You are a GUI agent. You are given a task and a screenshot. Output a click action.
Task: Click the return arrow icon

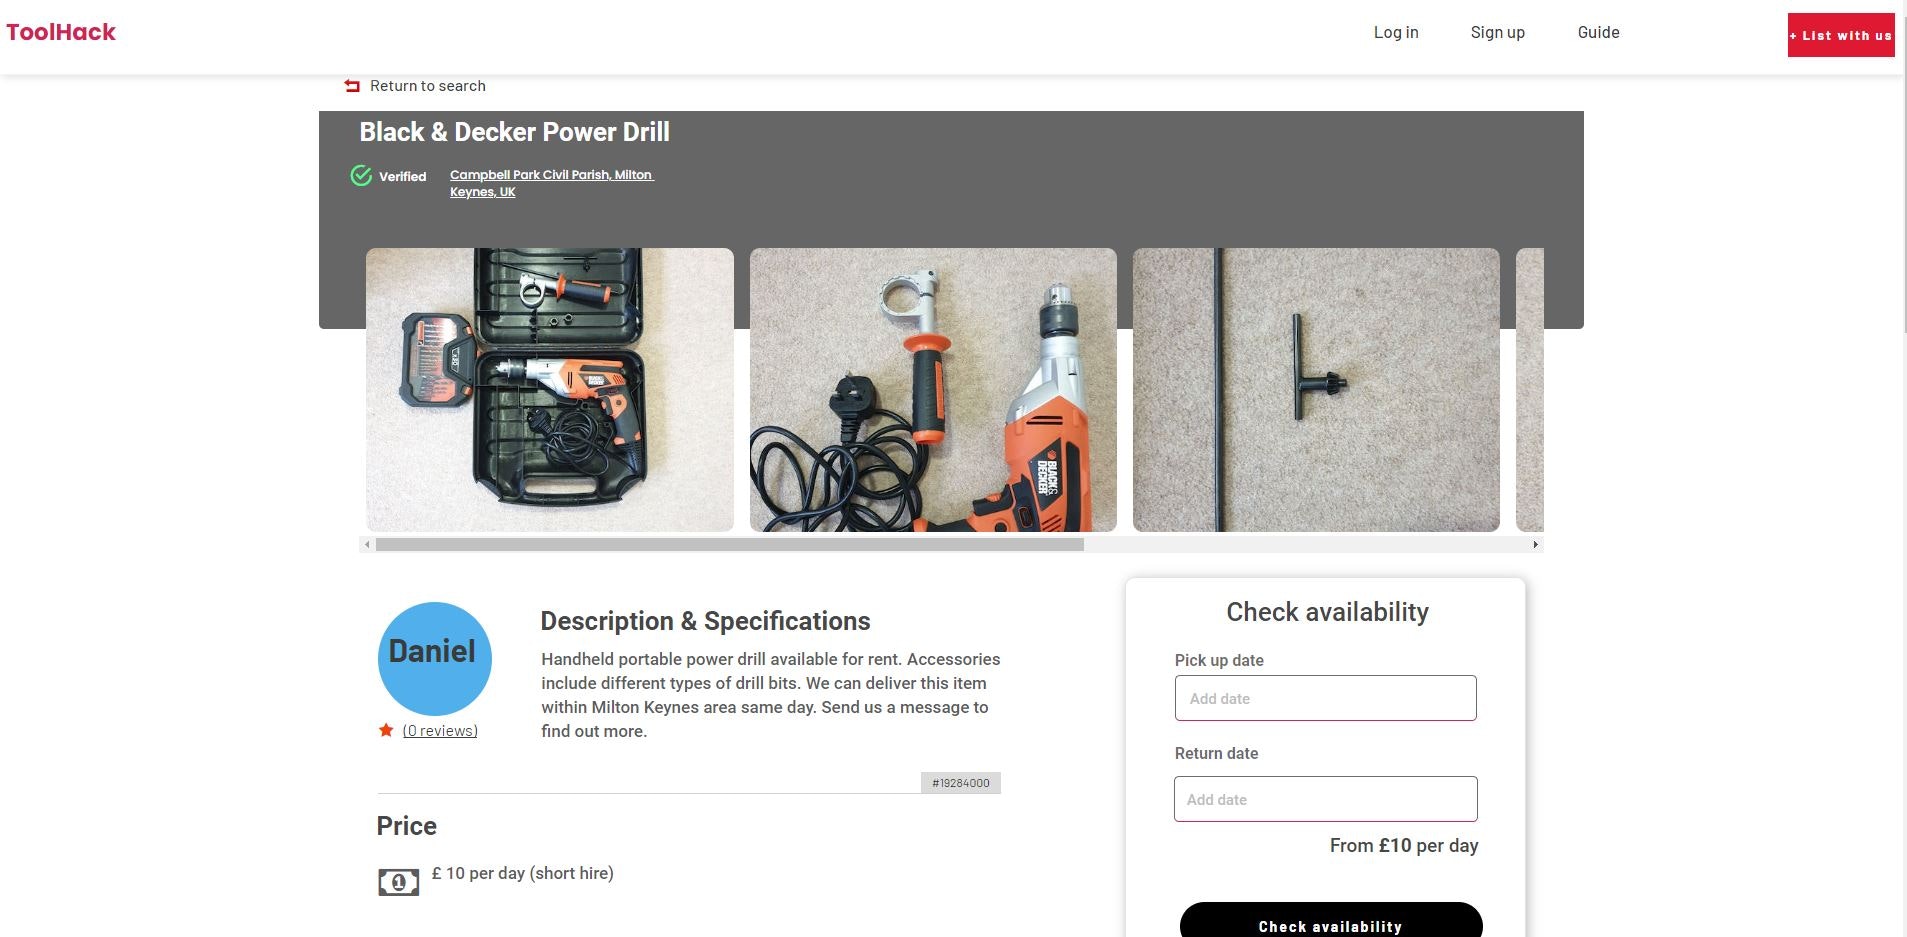point(352,86)
